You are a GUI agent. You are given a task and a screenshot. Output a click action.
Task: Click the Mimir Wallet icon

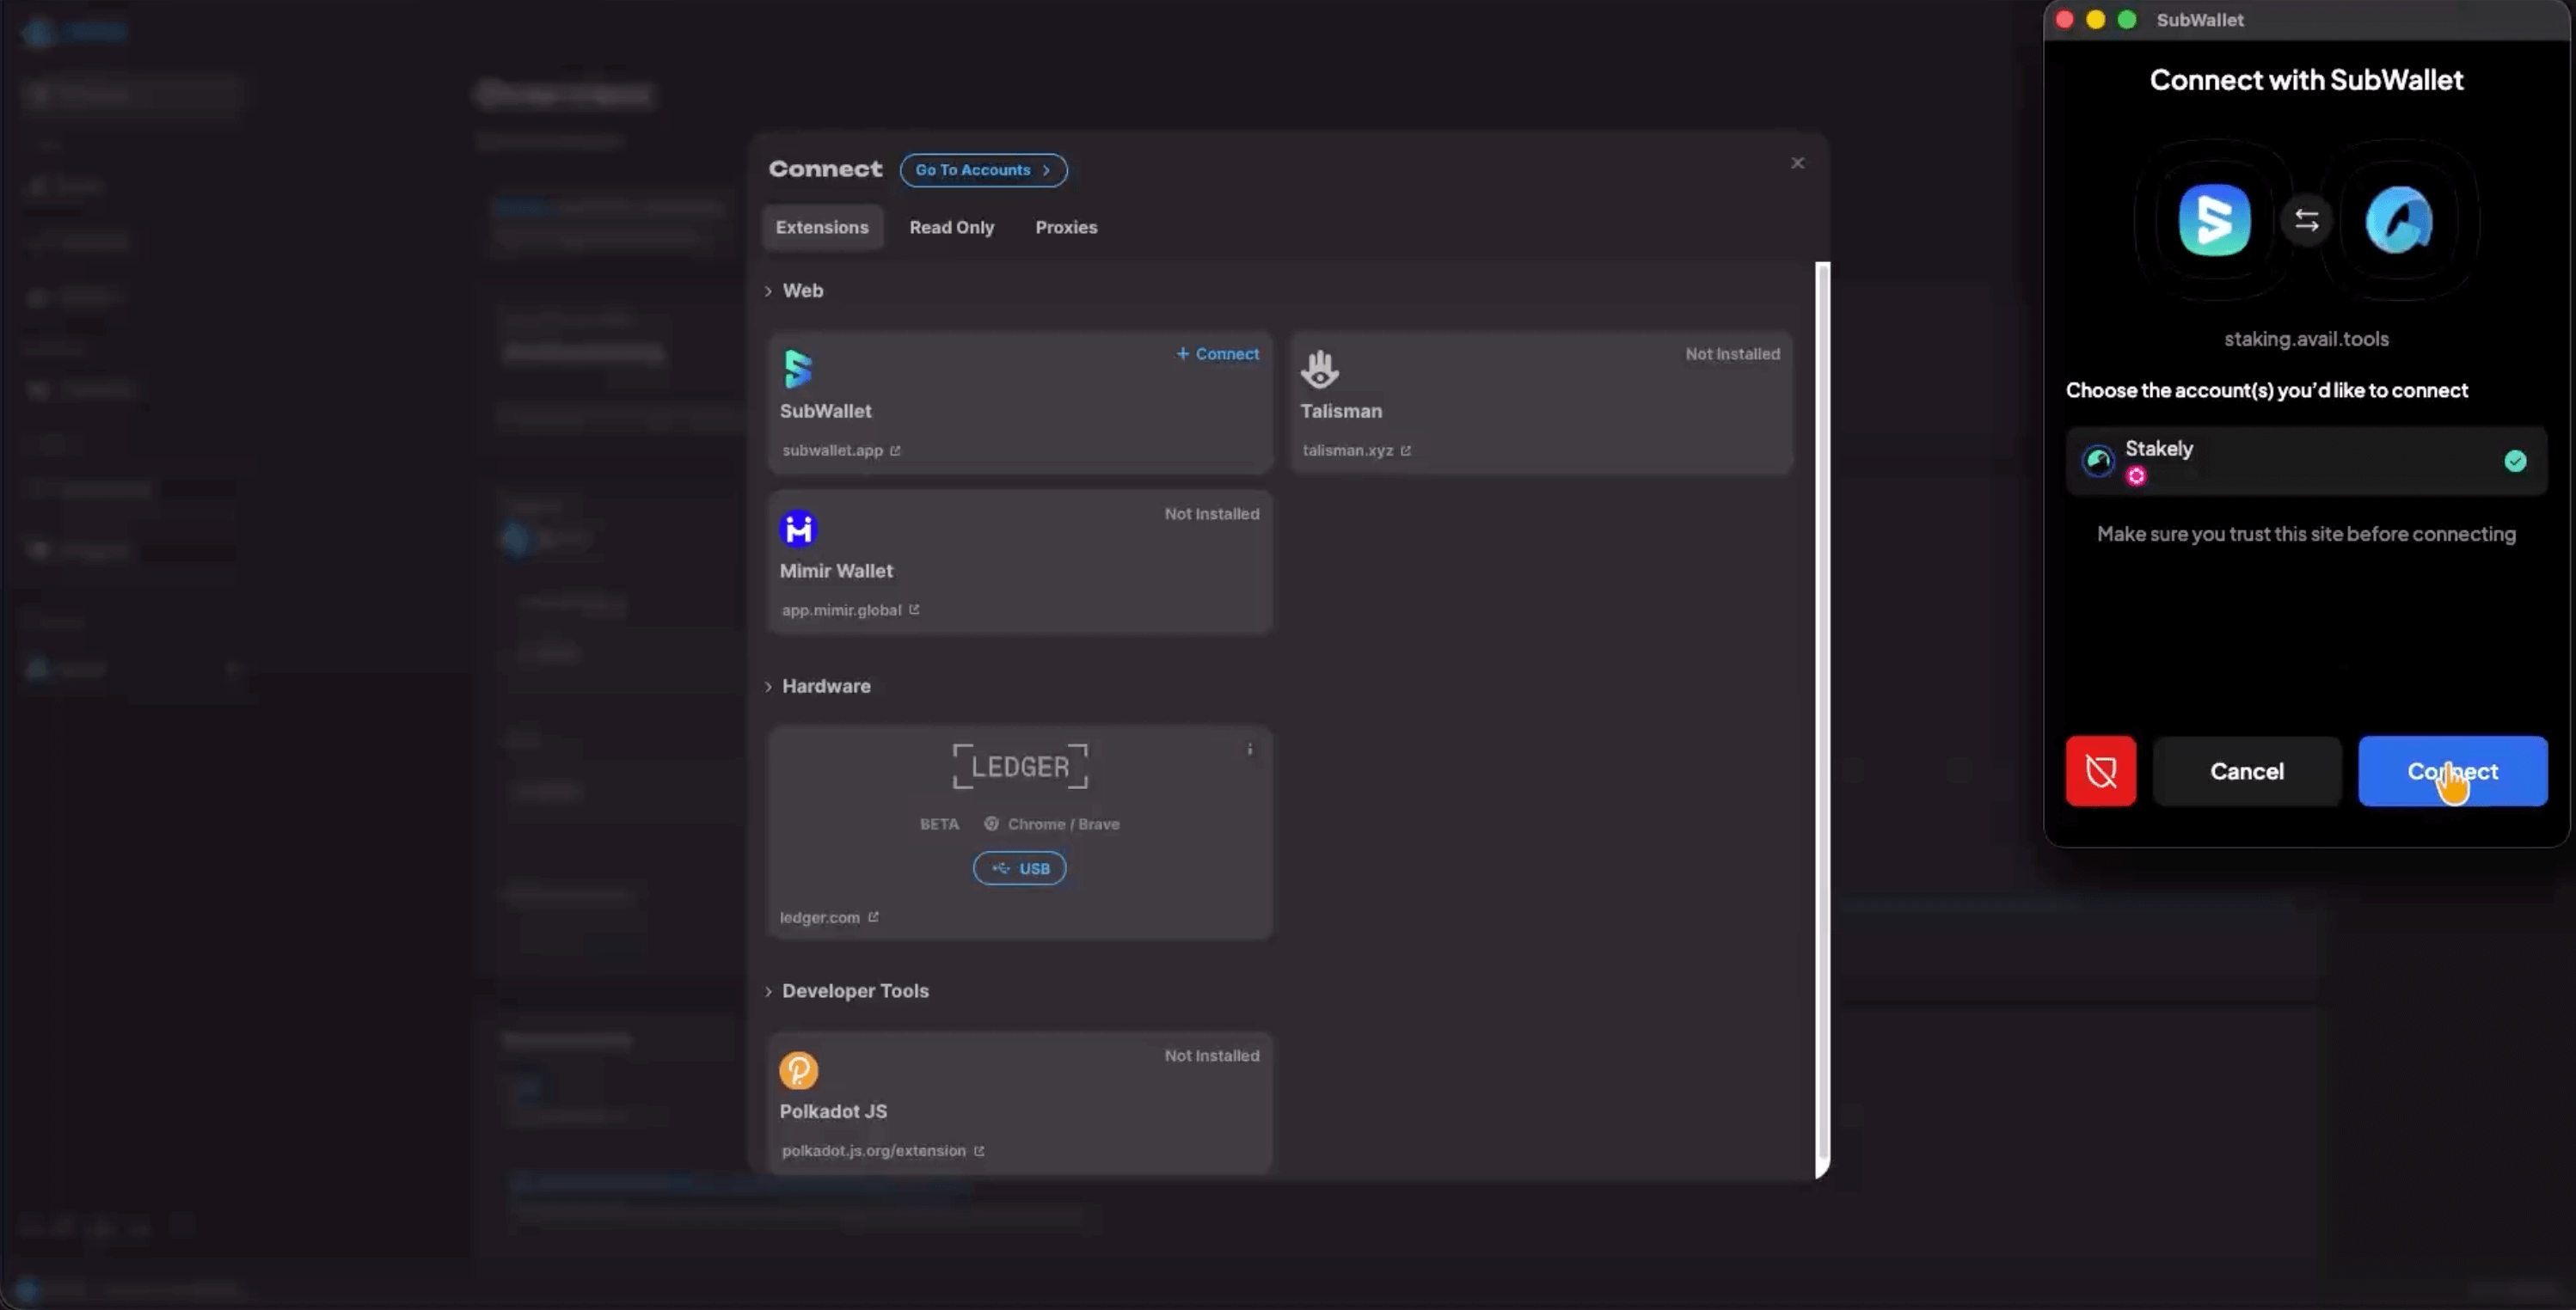(797, 528)
